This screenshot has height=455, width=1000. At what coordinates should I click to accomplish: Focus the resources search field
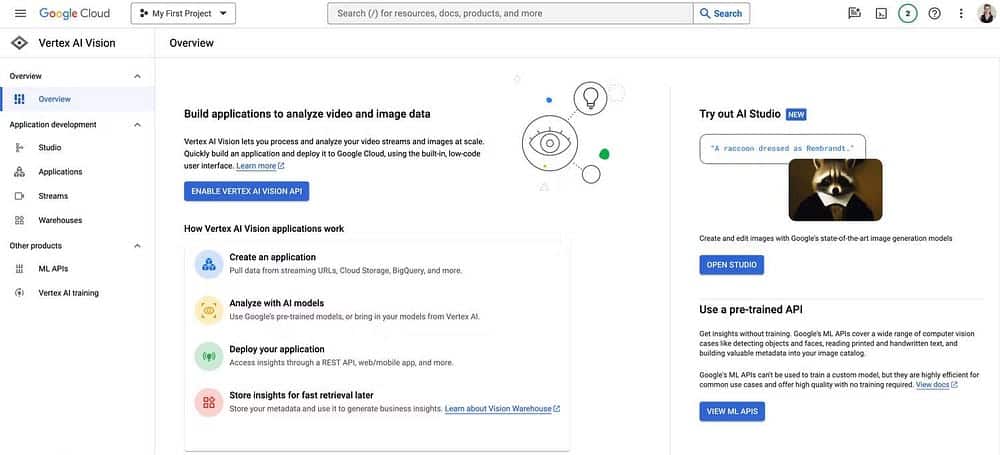click(510, 13)
